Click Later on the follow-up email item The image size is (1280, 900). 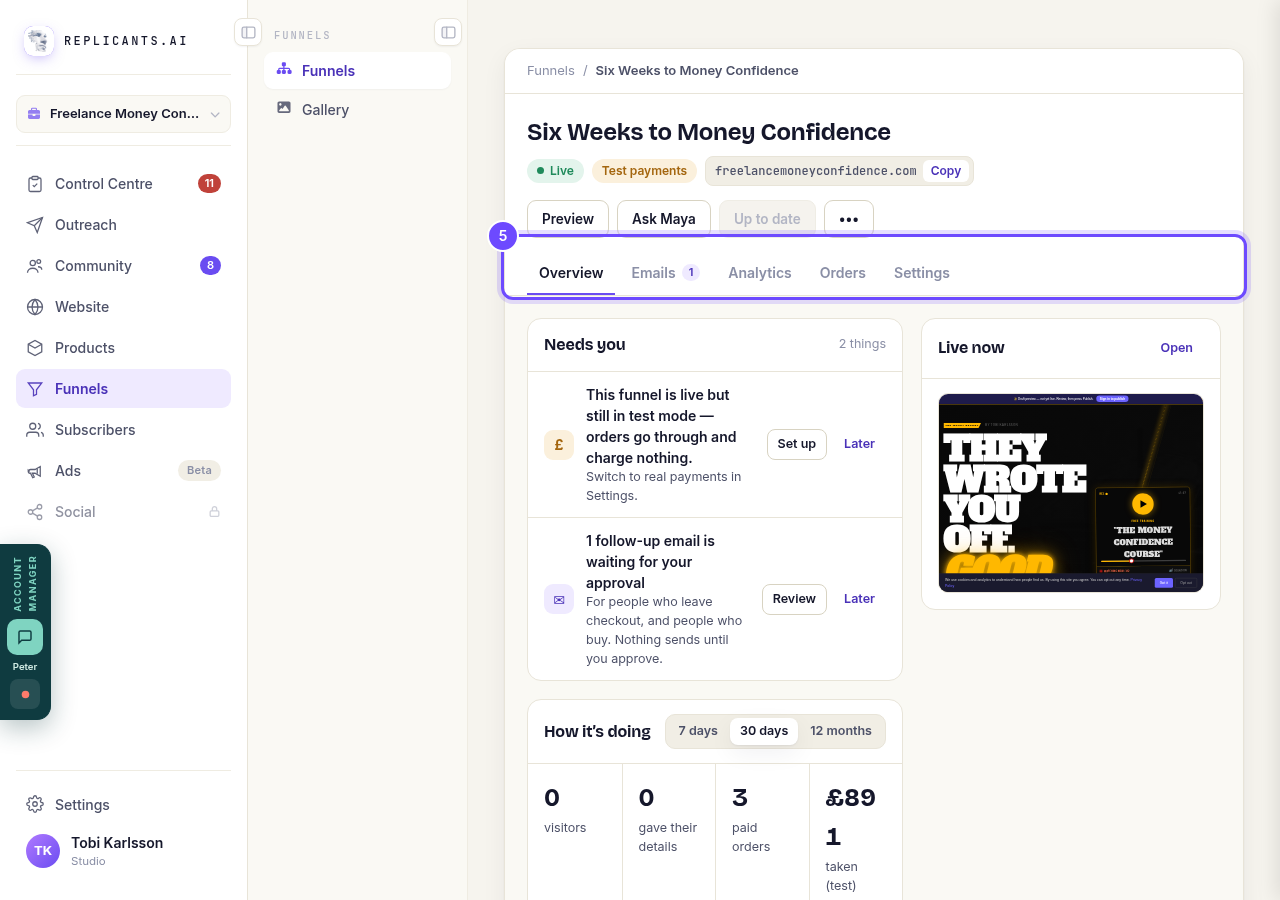pyautogui.click(x=860, y=599)
